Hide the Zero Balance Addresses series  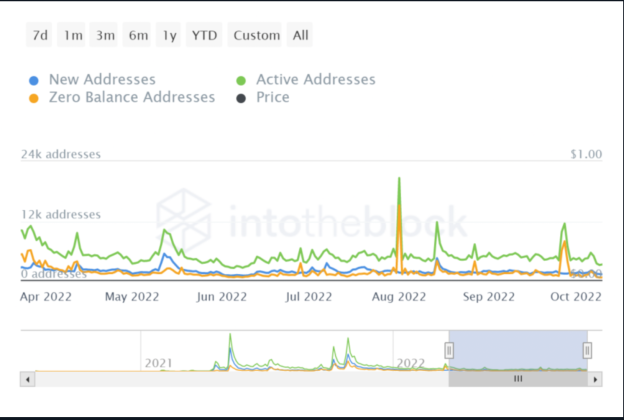tap(131, 97)
